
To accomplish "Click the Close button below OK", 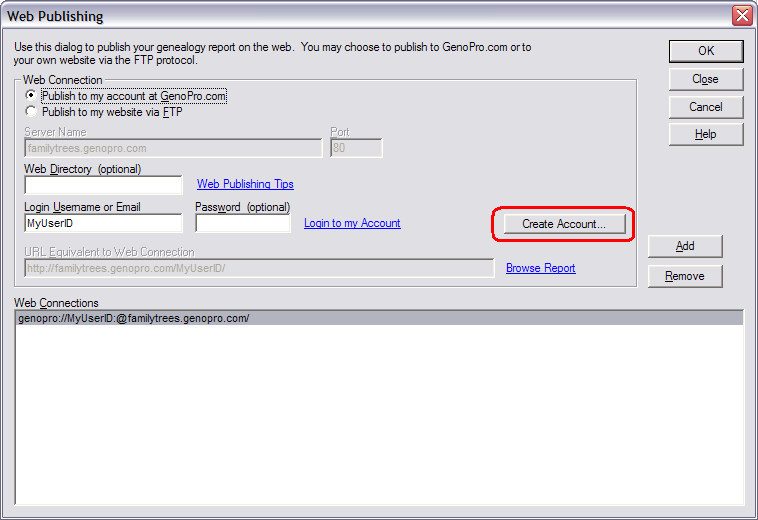I will coord(706,79).
